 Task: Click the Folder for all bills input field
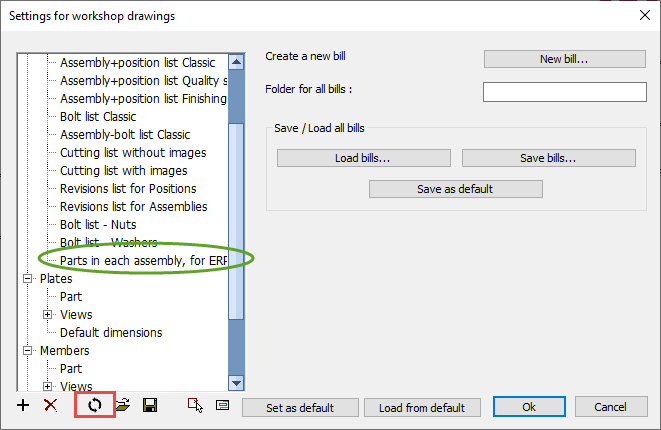pyautogui.click(x=564, y=92)
